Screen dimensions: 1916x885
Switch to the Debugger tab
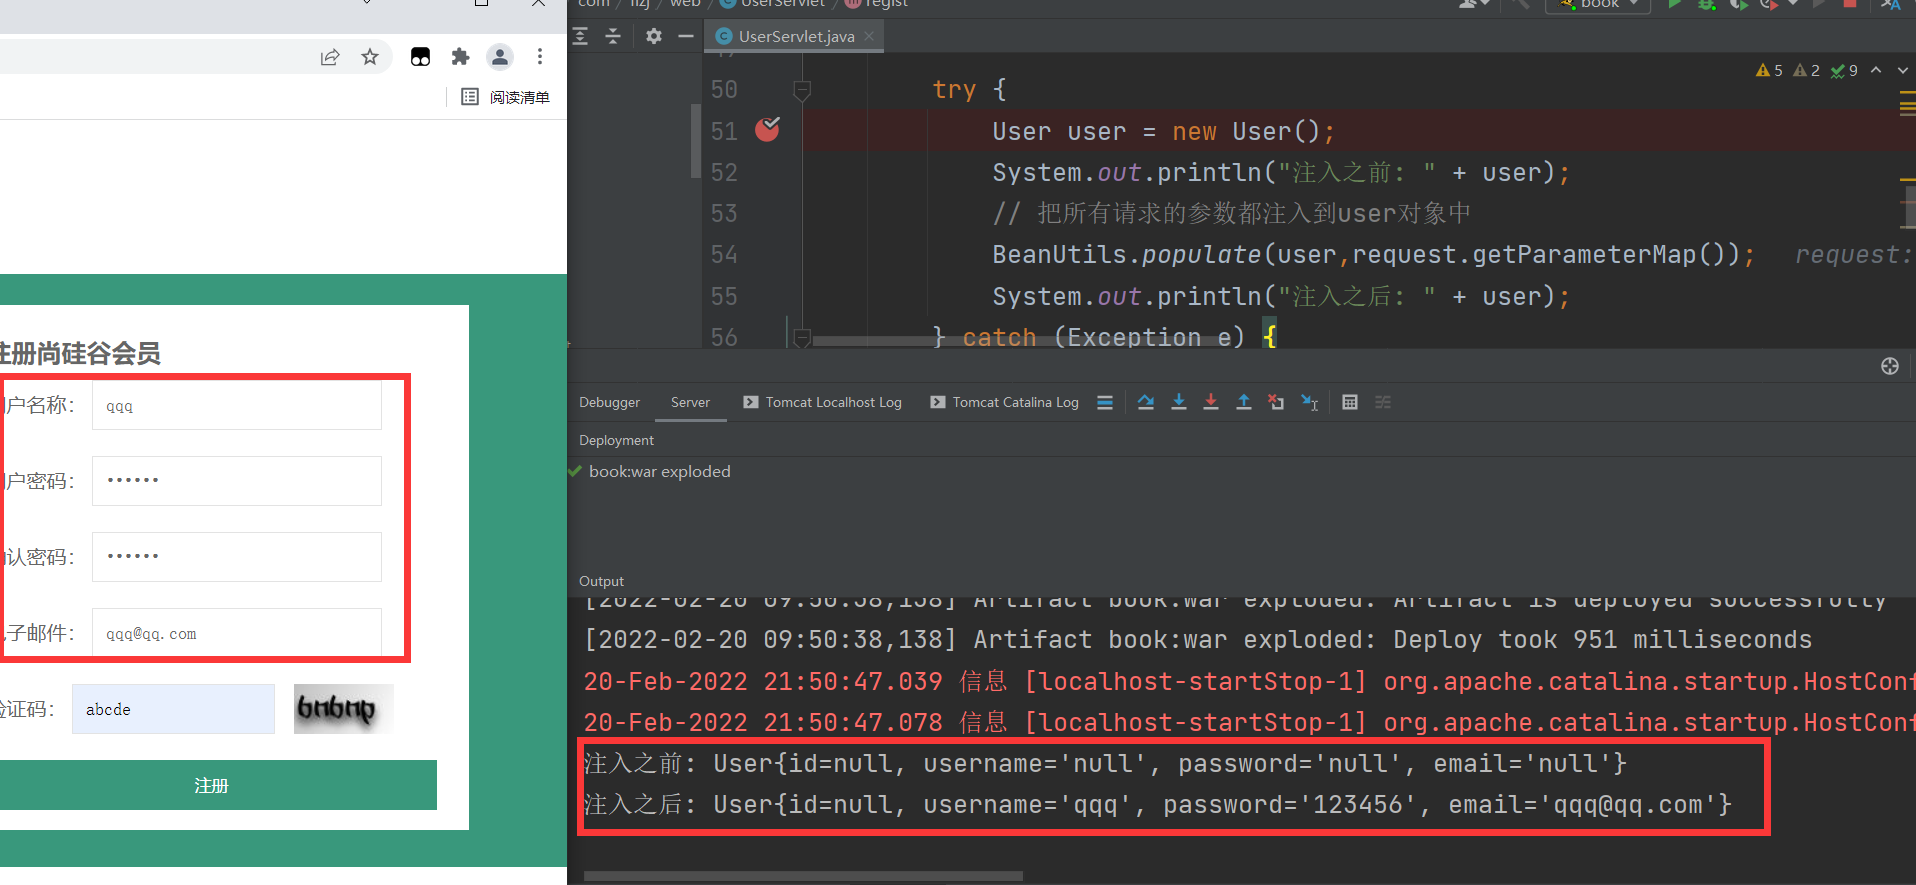coord(609,402)
